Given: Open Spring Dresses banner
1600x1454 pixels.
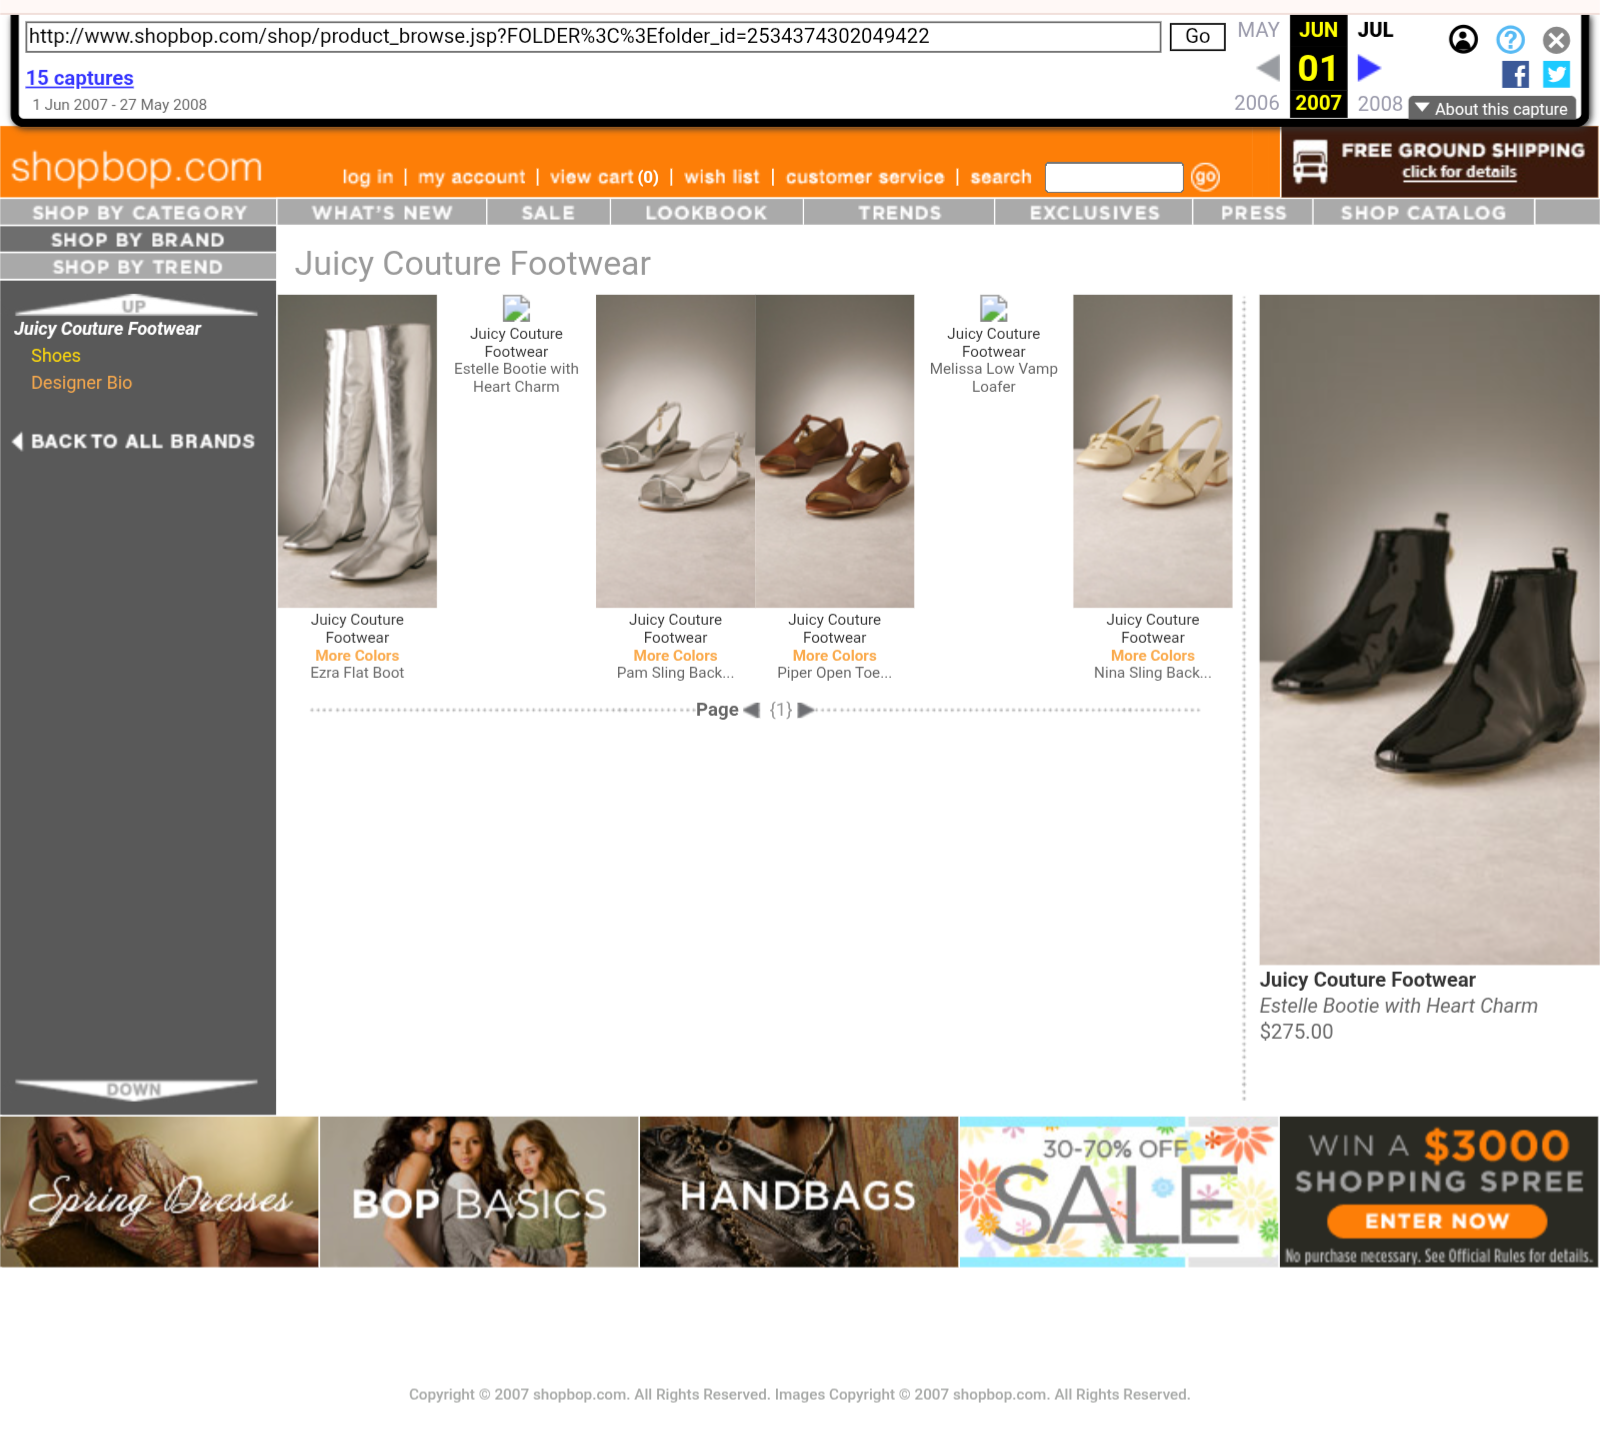Looking at the screenshot, I should click(x=159, y=1192).
